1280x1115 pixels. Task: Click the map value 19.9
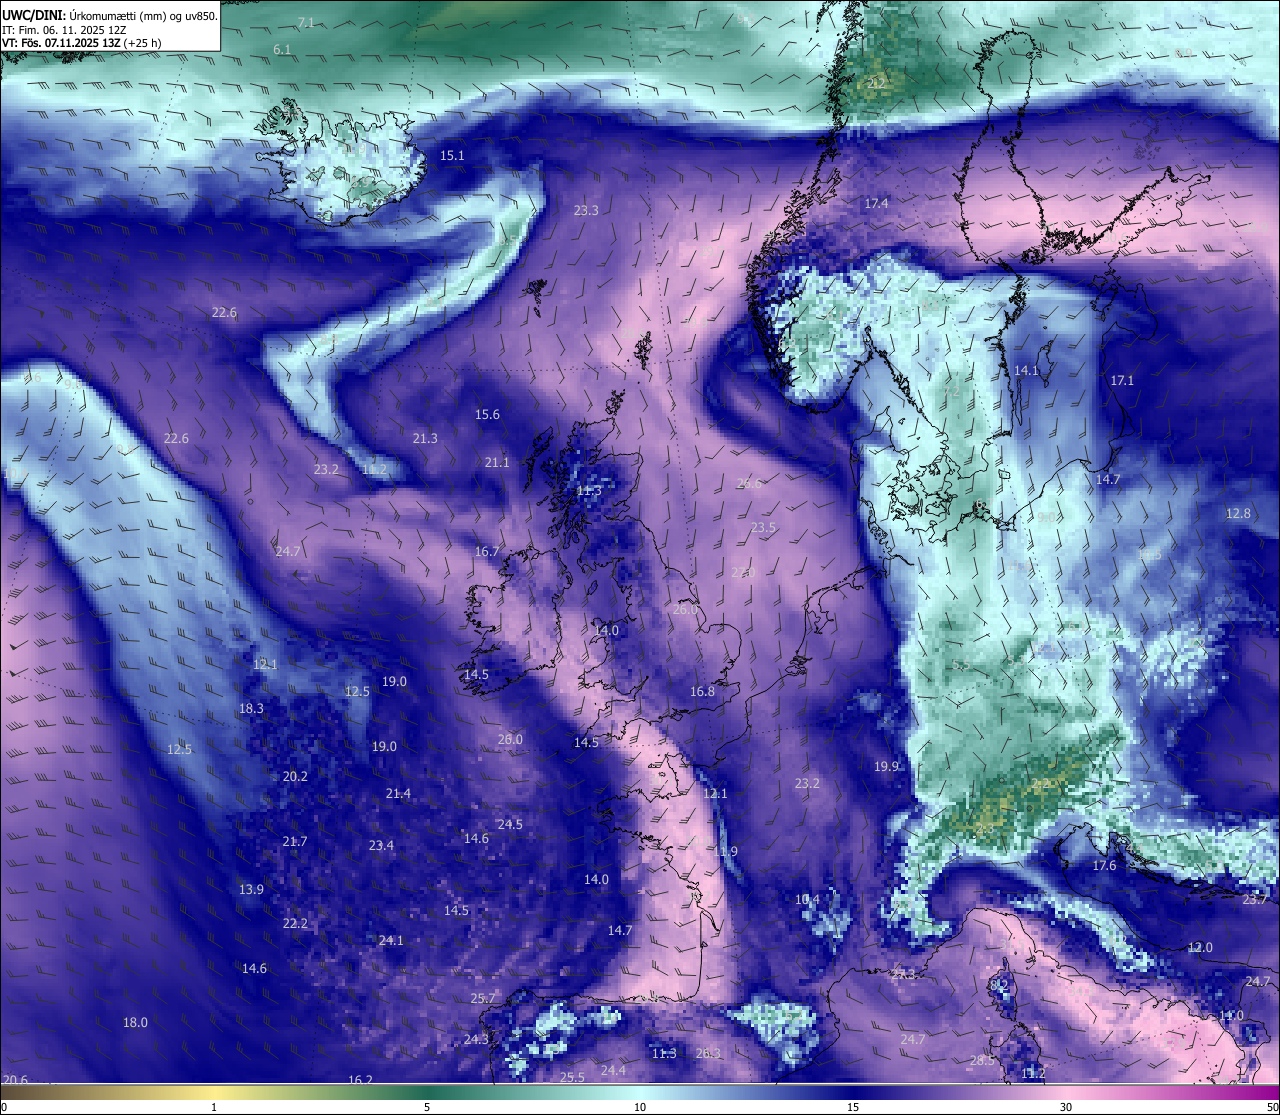click(x=886, y=766)
